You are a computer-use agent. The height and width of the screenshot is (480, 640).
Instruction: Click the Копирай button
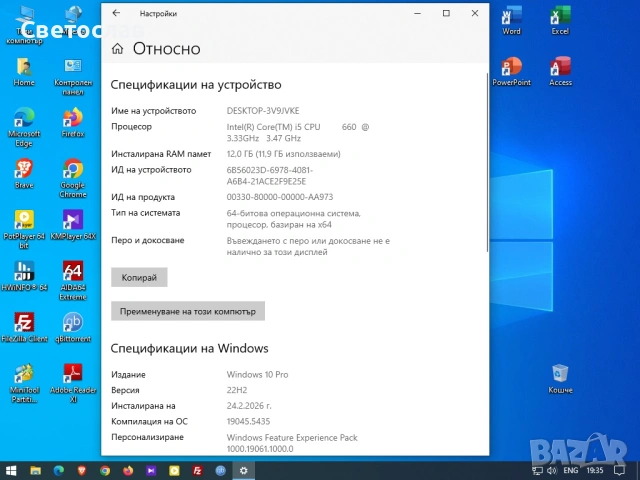[x=139, y=277]
